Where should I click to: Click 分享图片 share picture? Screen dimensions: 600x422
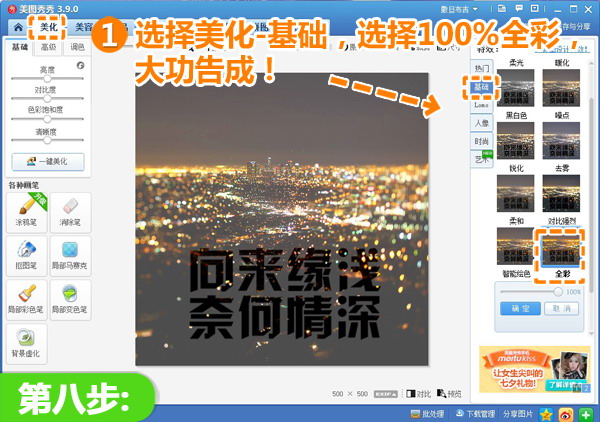pos(518,414)
